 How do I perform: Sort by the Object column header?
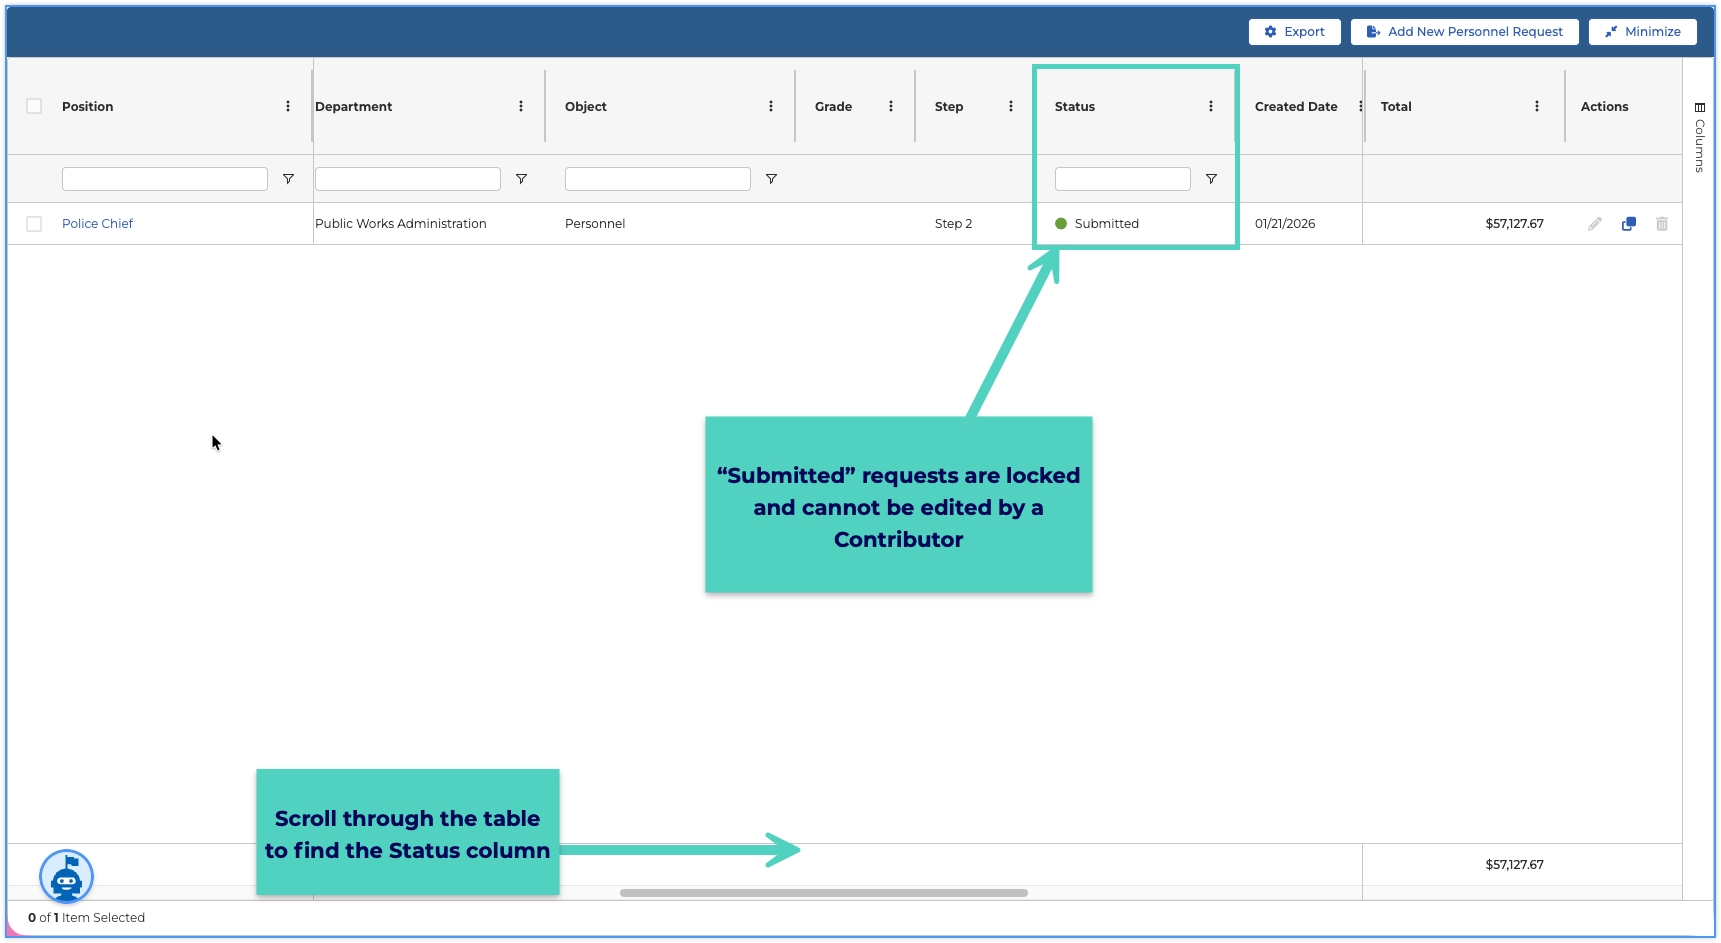[586, 106]
